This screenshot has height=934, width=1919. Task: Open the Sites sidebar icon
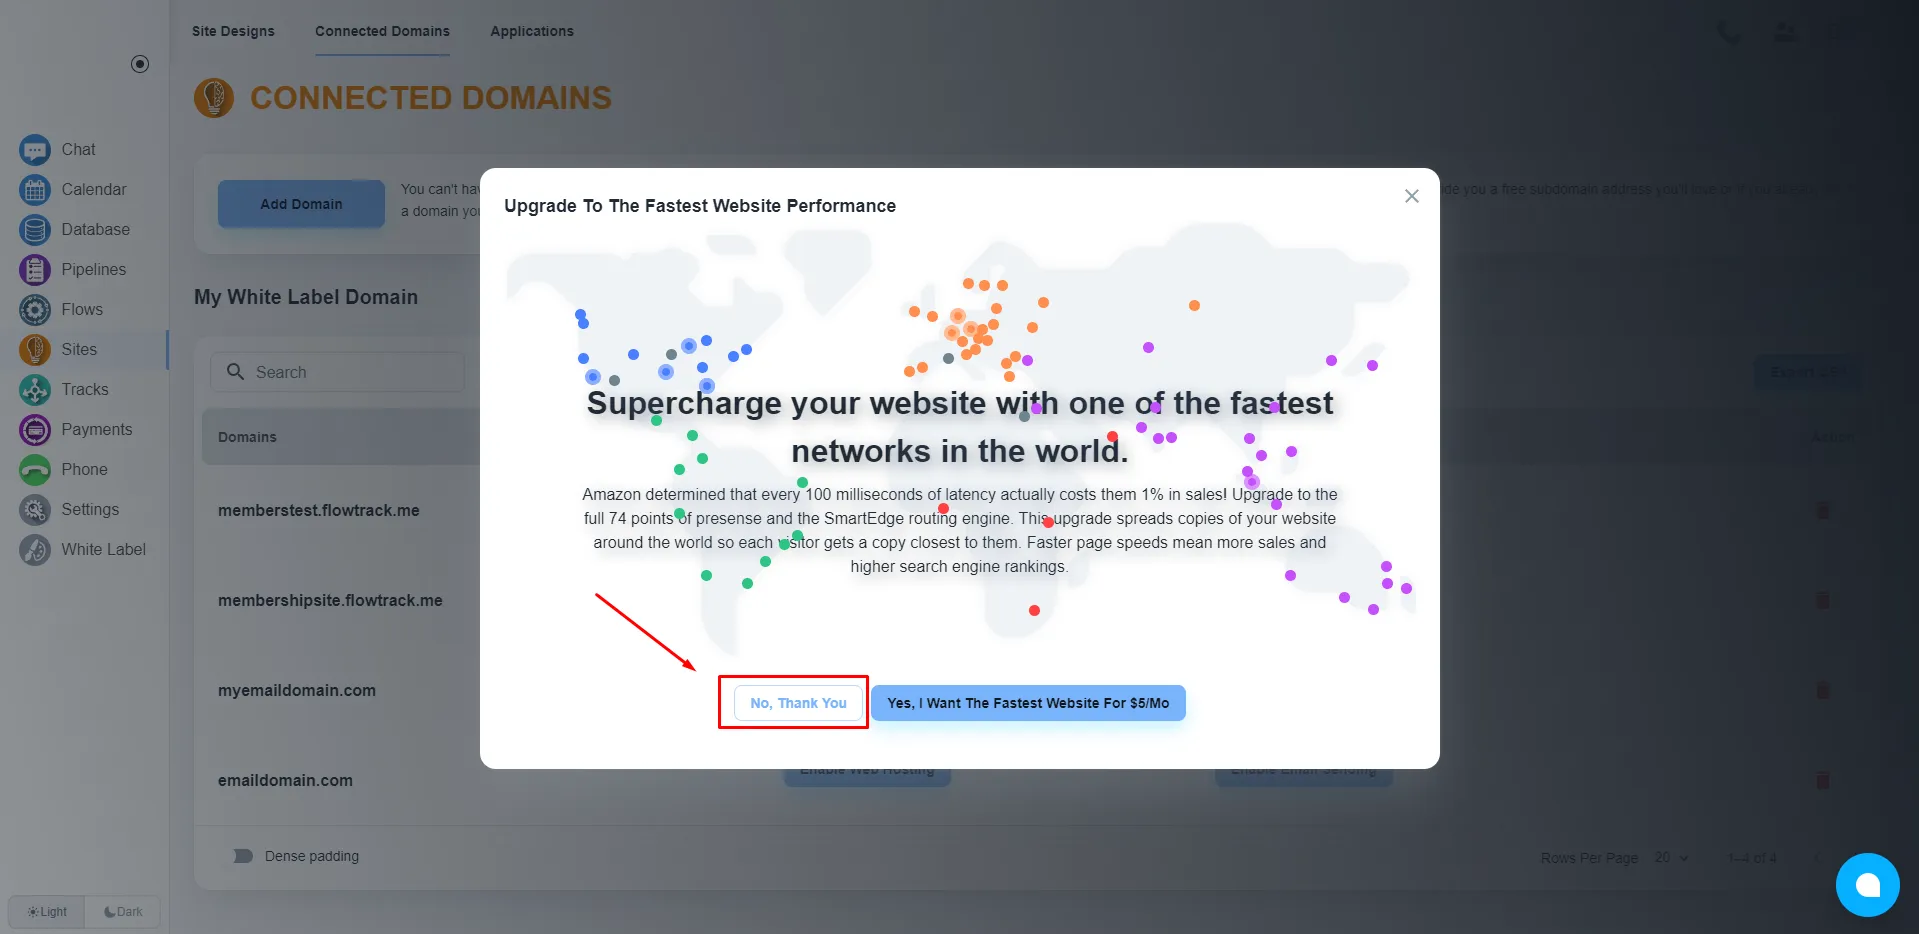35,349
